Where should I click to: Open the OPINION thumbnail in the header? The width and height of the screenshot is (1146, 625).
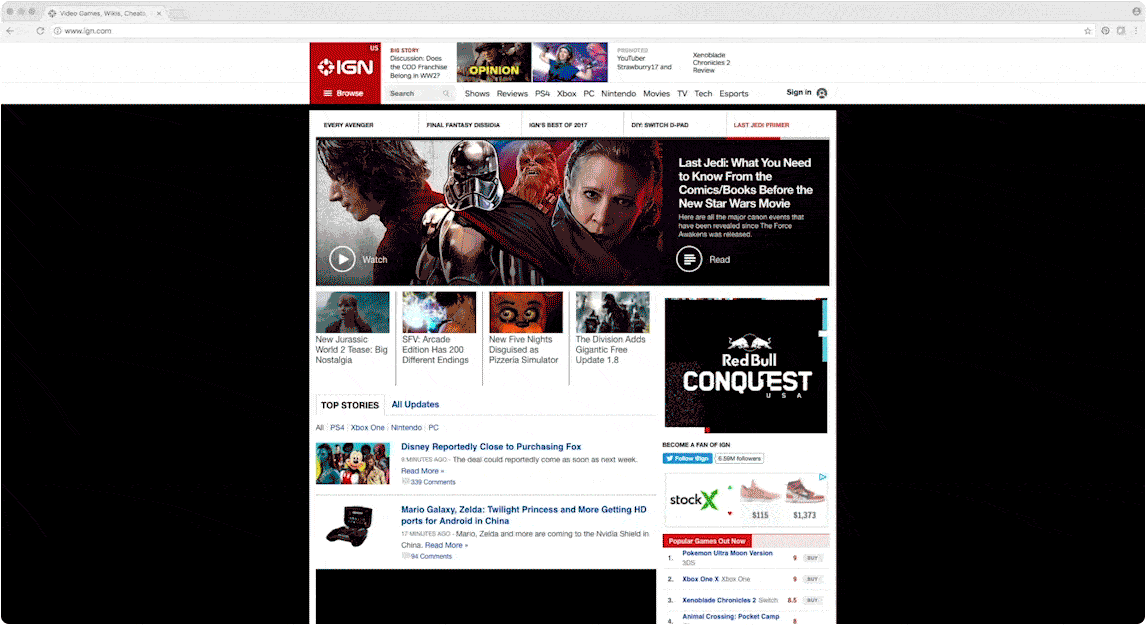point(494,62)
